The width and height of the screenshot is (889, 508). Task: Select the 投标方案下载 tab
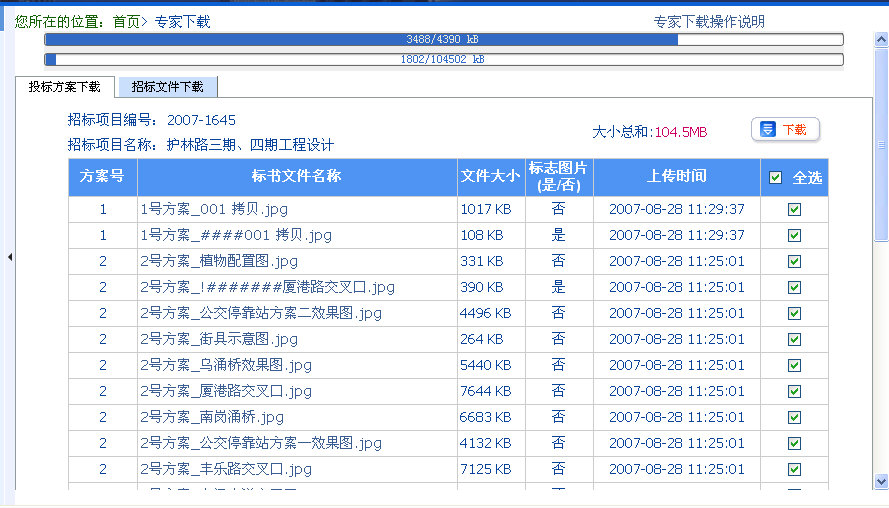[x=65, y=87]
